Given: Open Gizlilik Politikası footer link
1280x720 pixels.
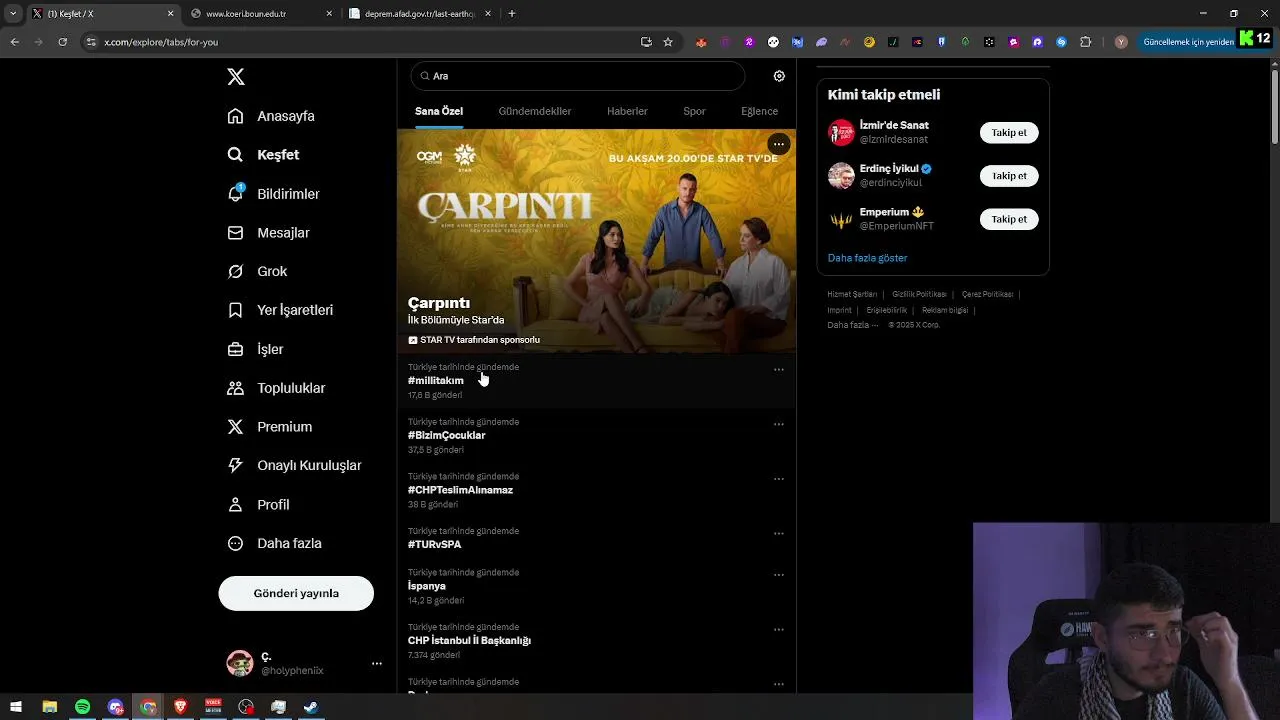Looking at the screenshot, I should click(x=919, y=294).
